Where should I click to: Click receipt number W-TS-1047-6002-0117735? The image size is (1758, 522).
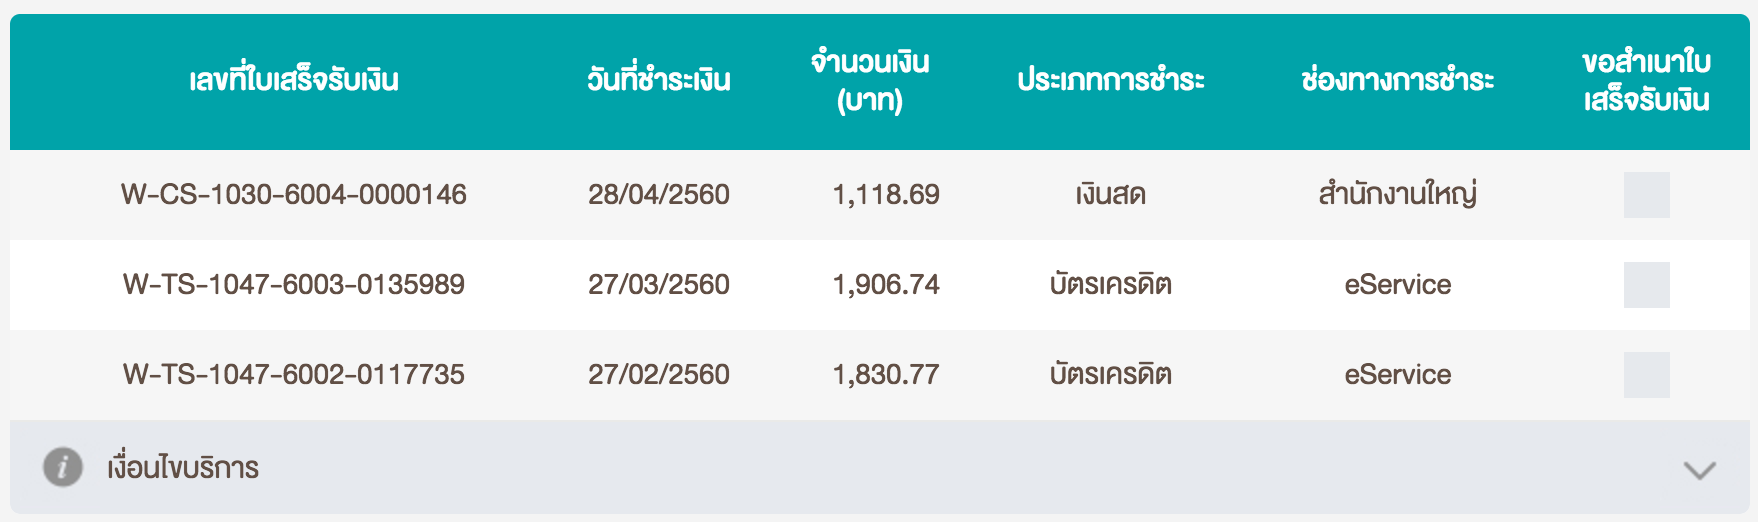point(294,374)
